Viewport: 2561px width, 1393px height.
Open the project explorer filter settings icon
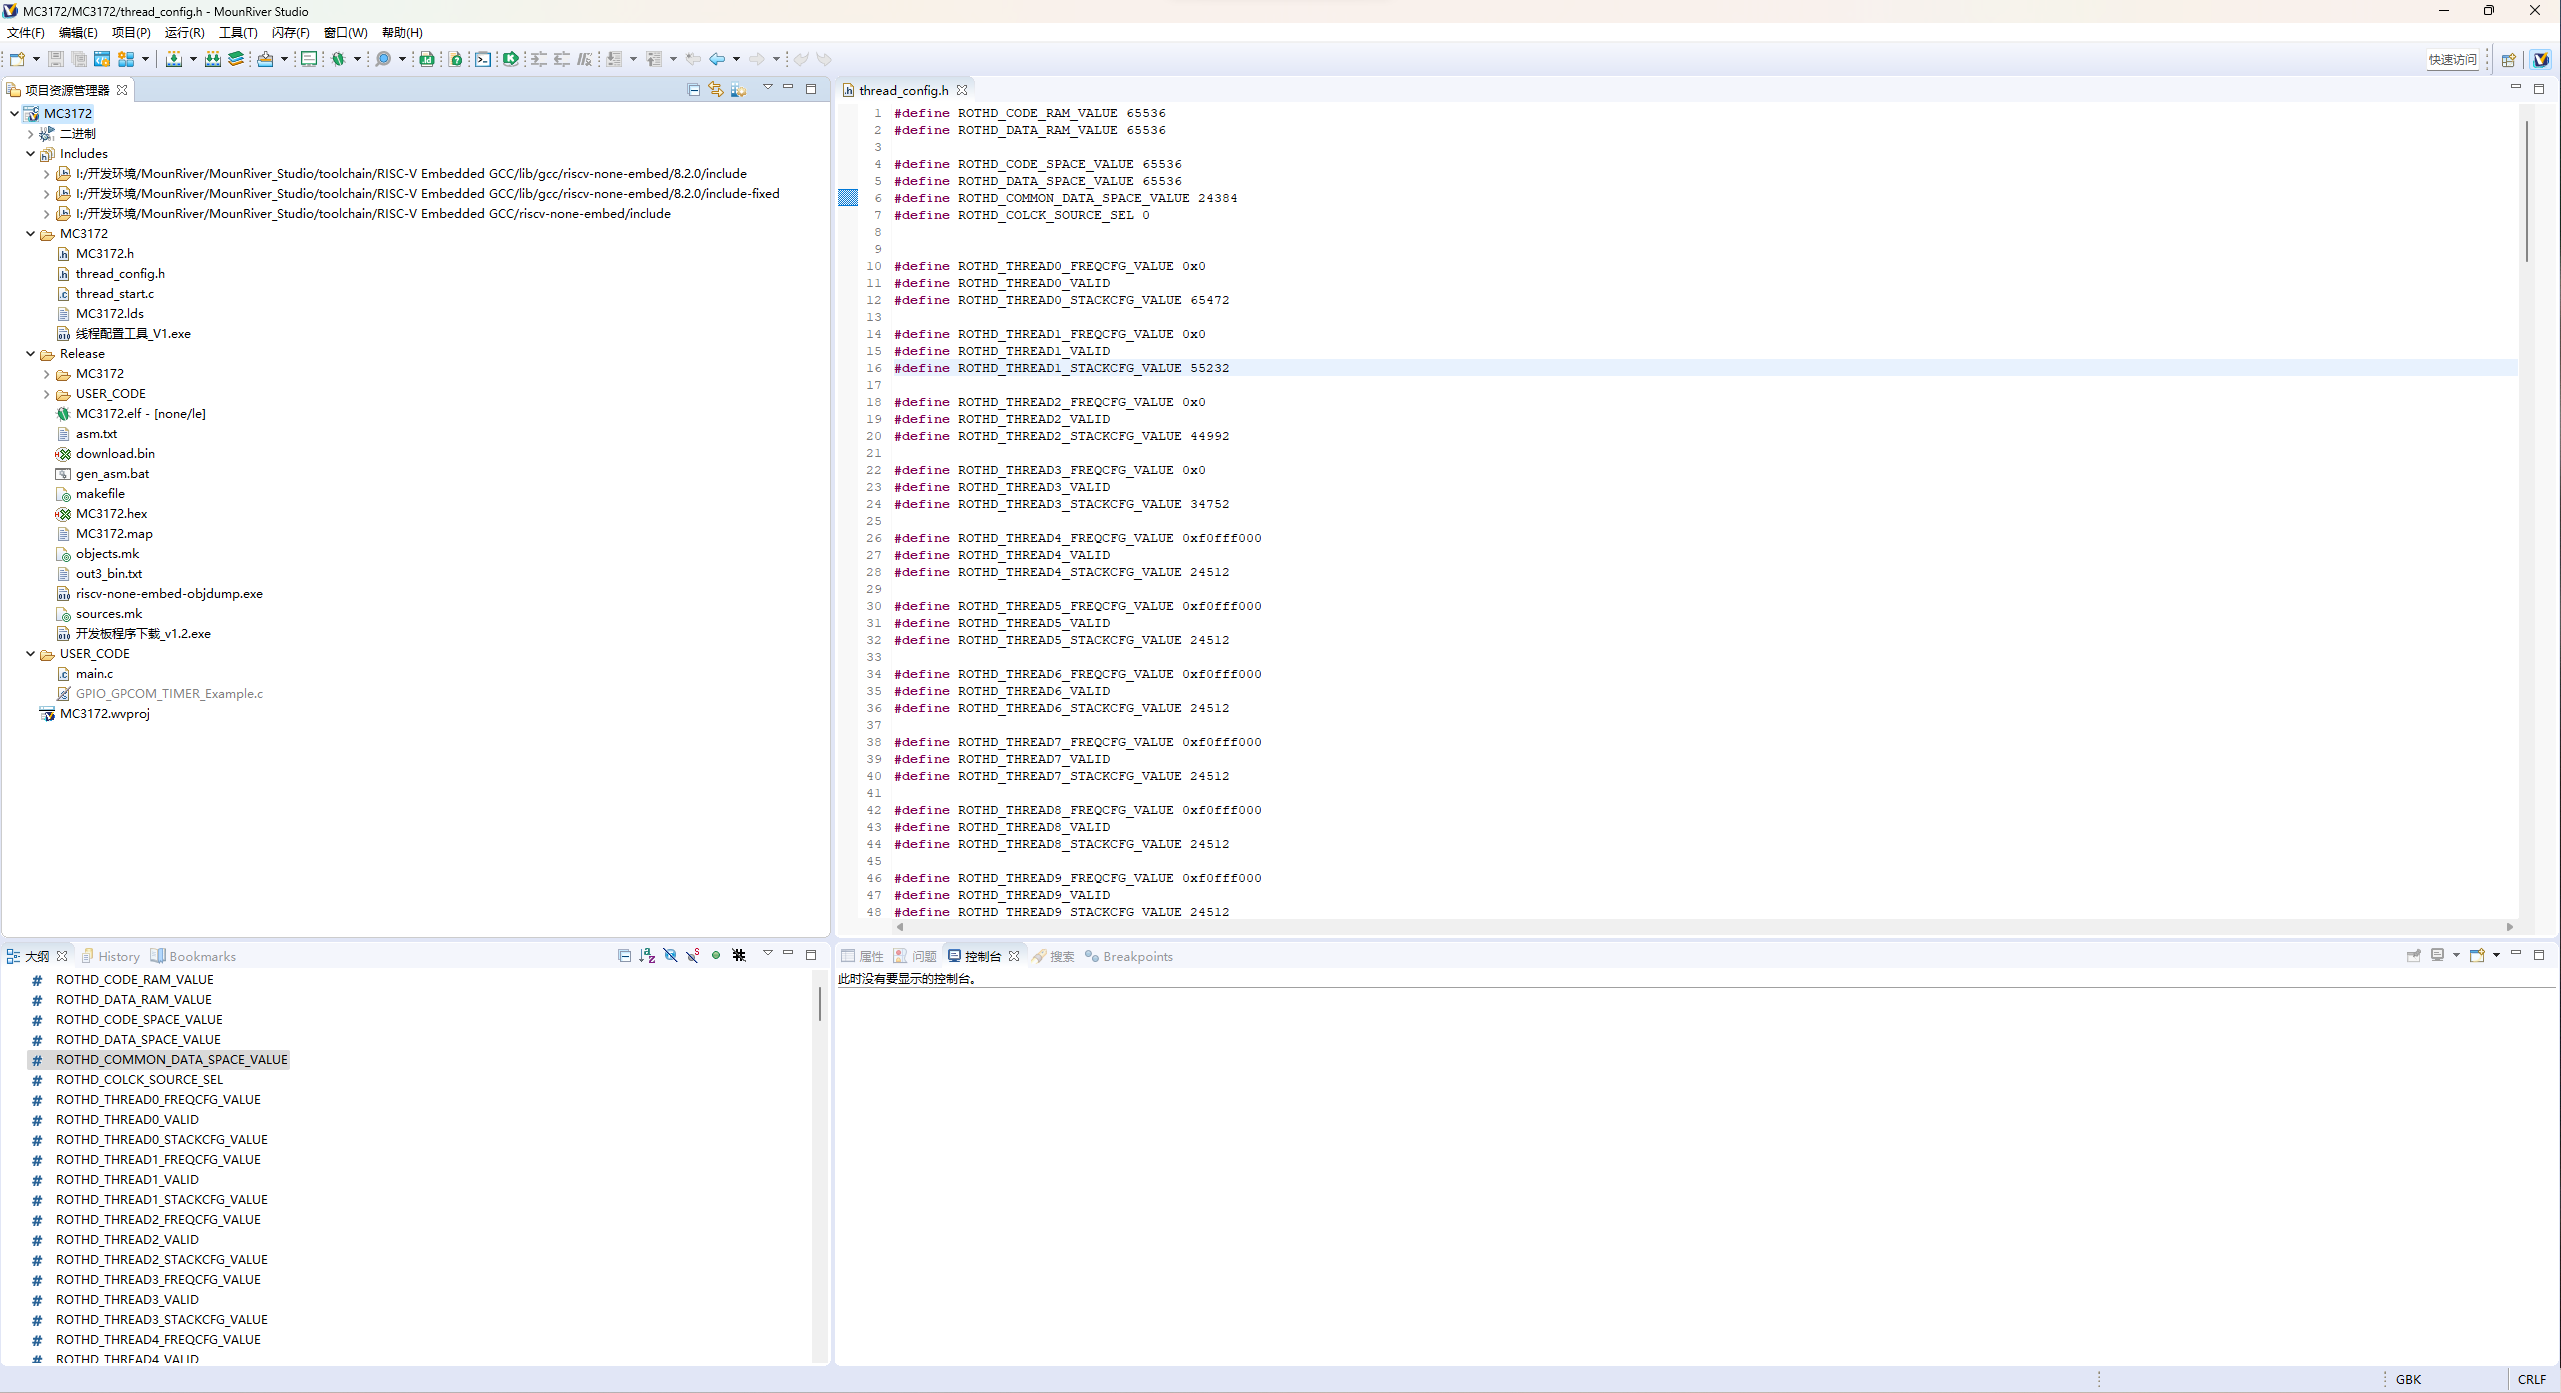(x=738, y=89)
